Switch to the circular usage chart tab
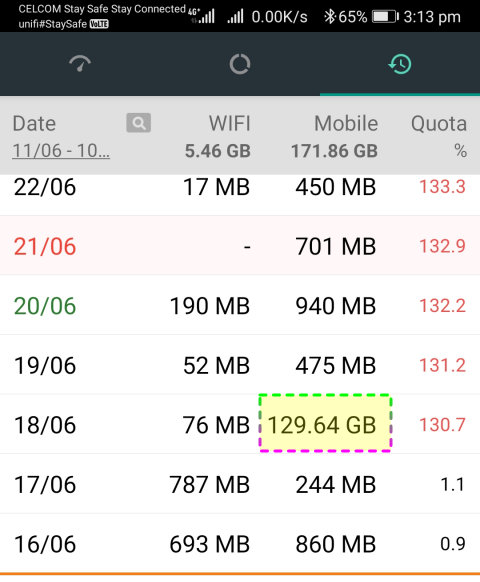480x582 pixels. pyautogui.click(x=240, y=64)
